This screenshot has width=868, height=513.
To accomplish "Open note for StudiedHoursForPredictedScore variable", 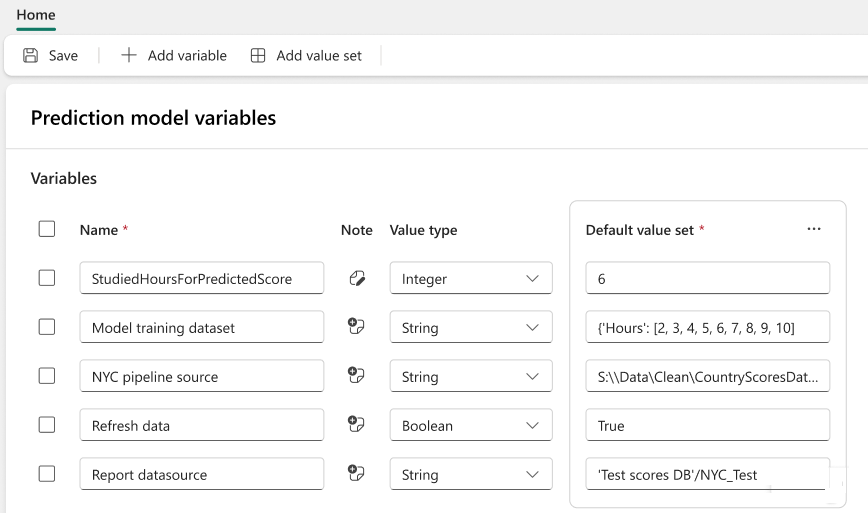I will pos(356,279).
